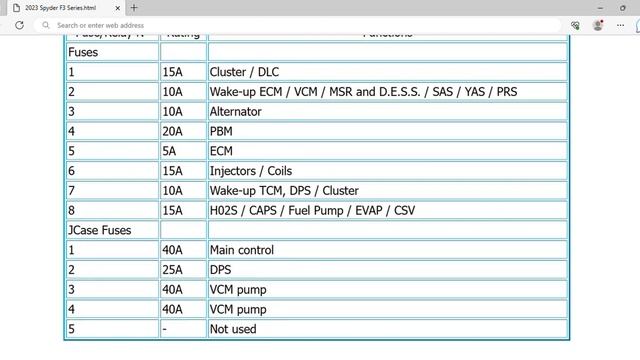Select the '10A' rating for Wake-up TCM row
Screen dimensions: 640x360
coord(183,191)
